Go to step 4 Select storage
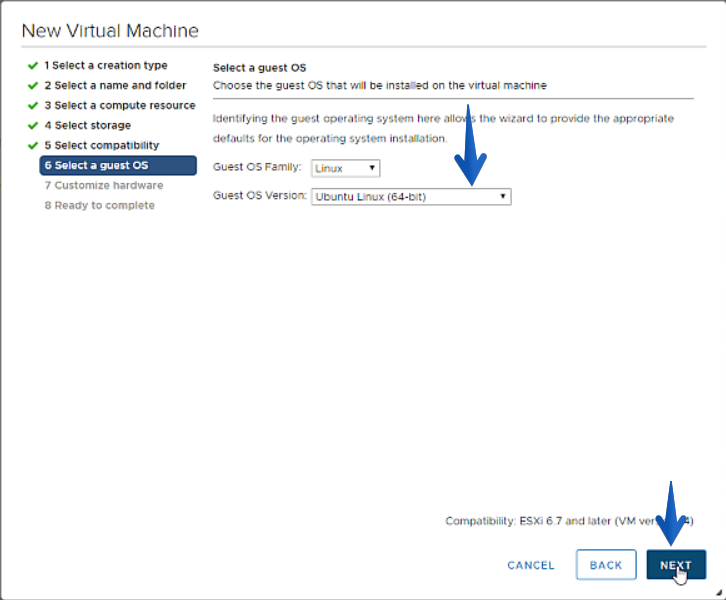Screen dimensions: 726x600 [88, 125]
